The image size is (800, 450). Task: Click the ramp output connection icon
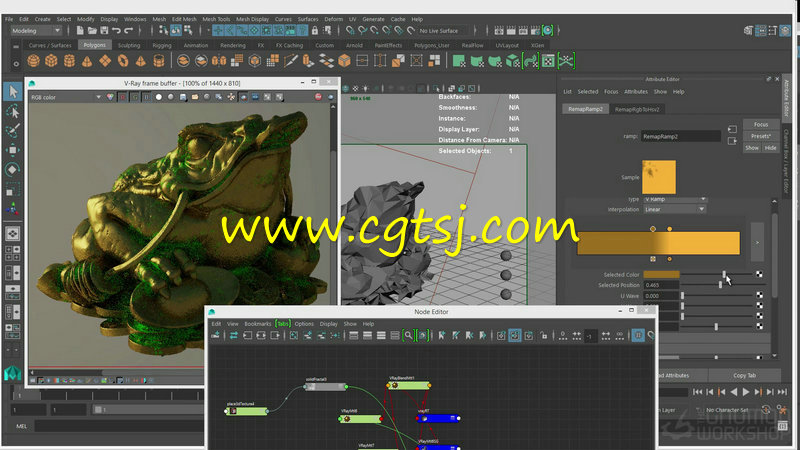coord(732,141)
